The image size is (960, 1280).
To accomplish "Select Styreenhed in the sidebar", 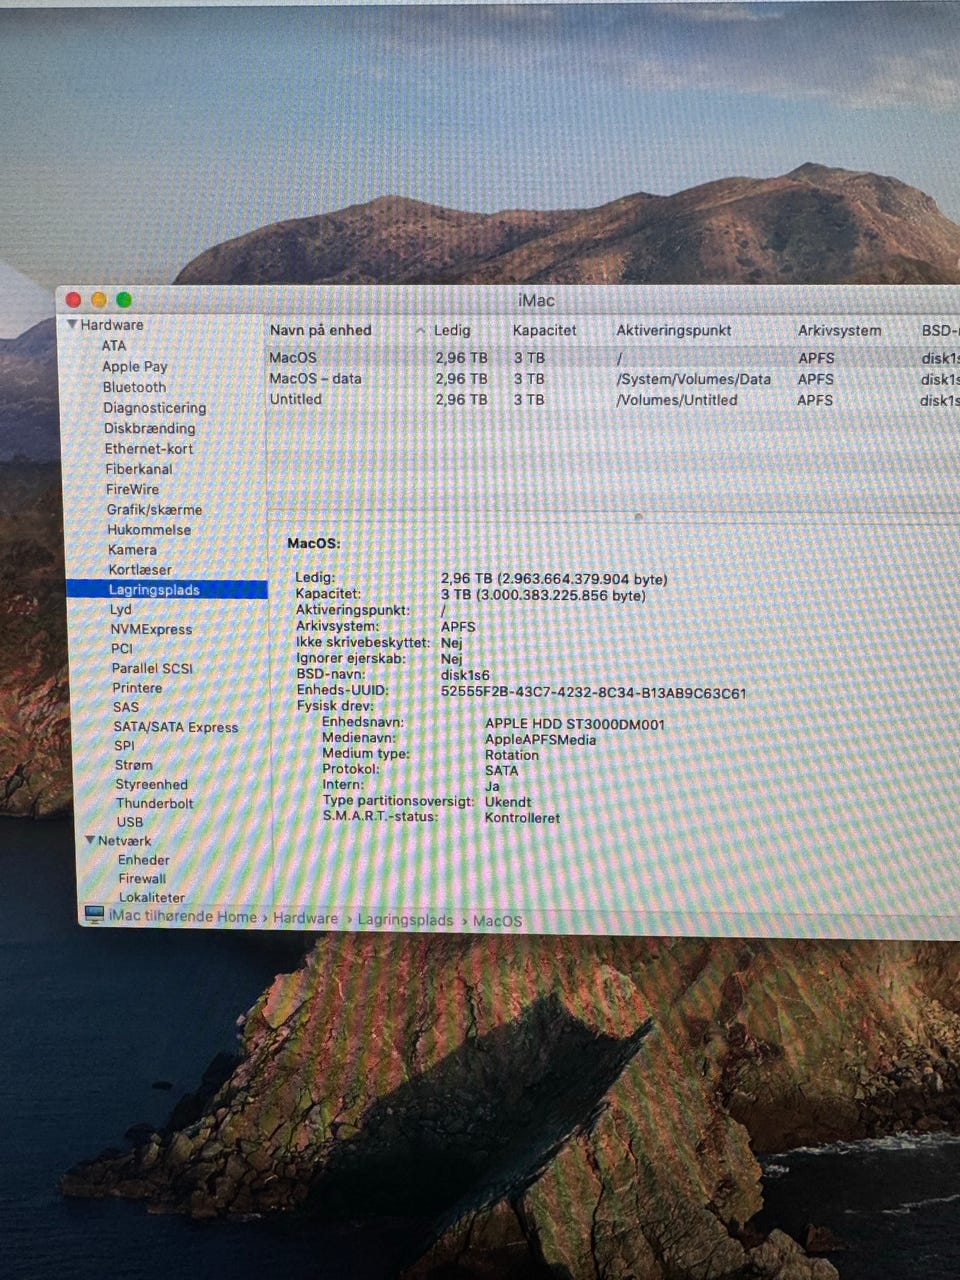I will click(x=151, y=784).
